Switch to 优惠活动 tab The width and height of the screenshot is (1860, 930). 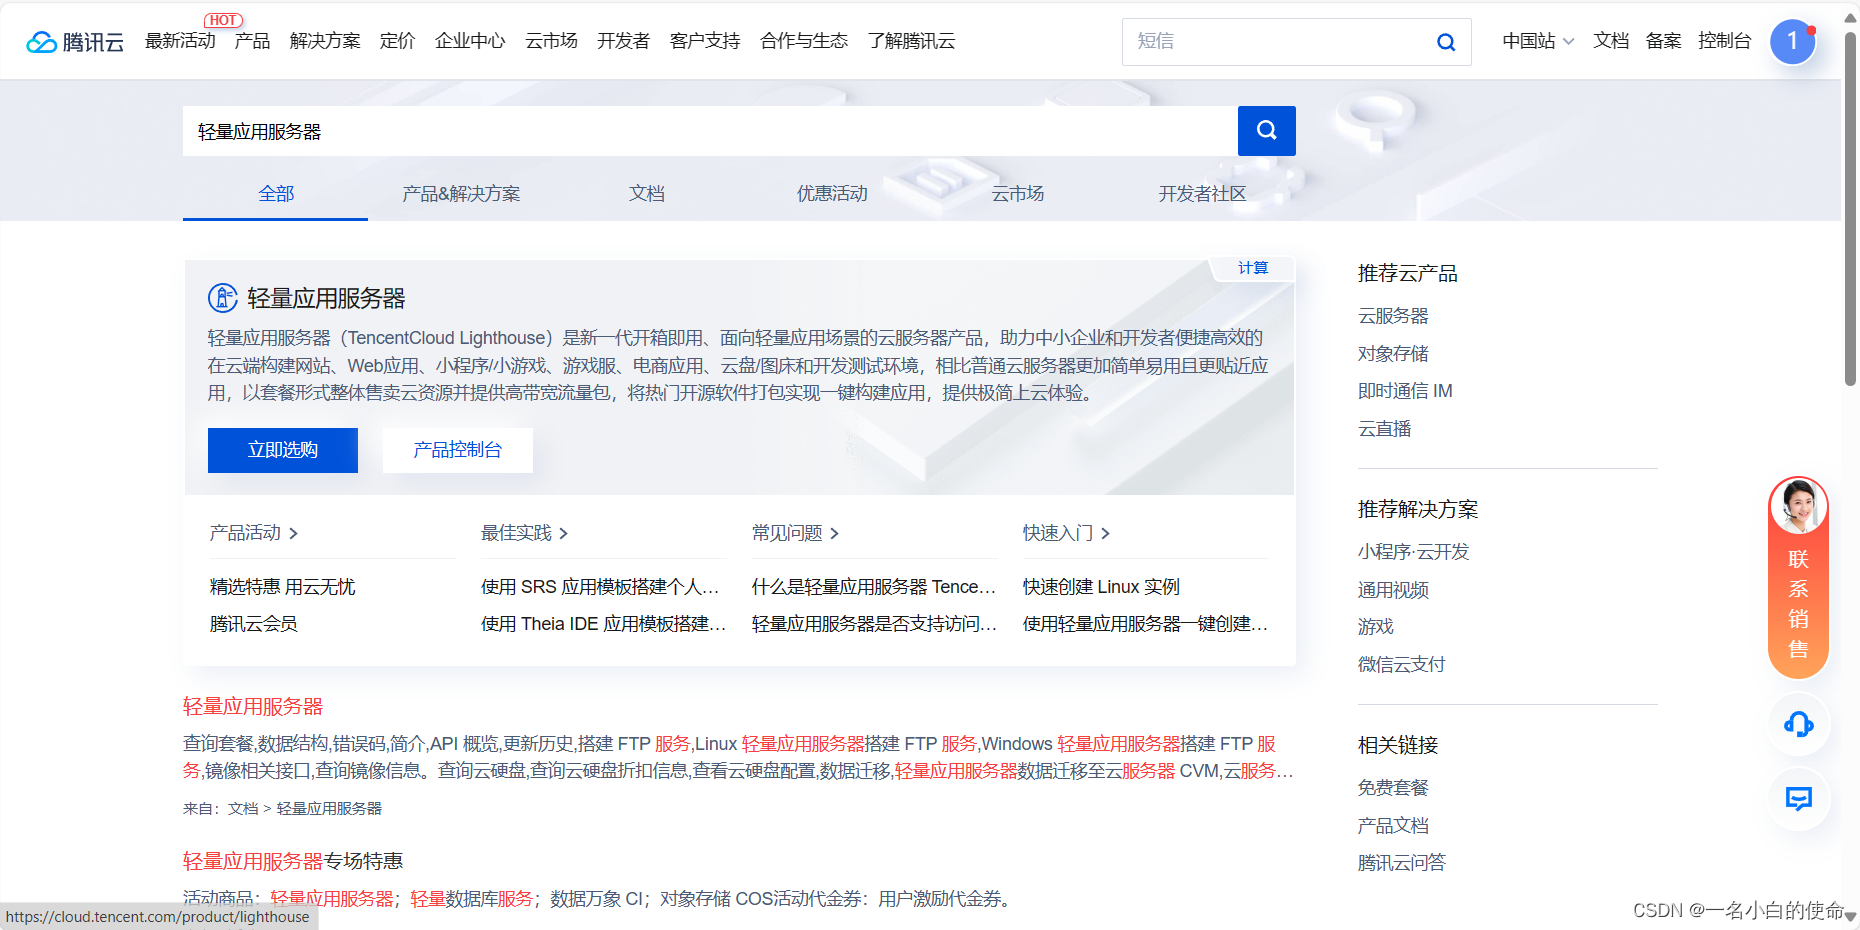tap(832, 194)
